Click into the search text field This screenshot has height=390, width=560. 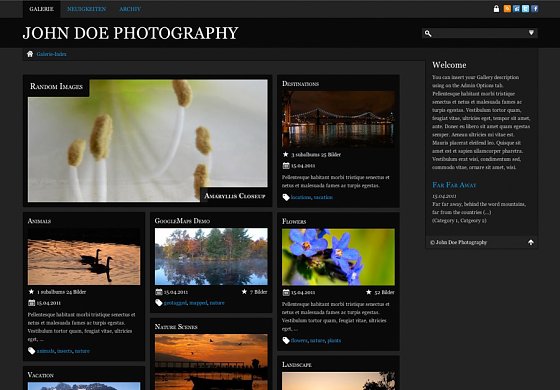(480, 33)
